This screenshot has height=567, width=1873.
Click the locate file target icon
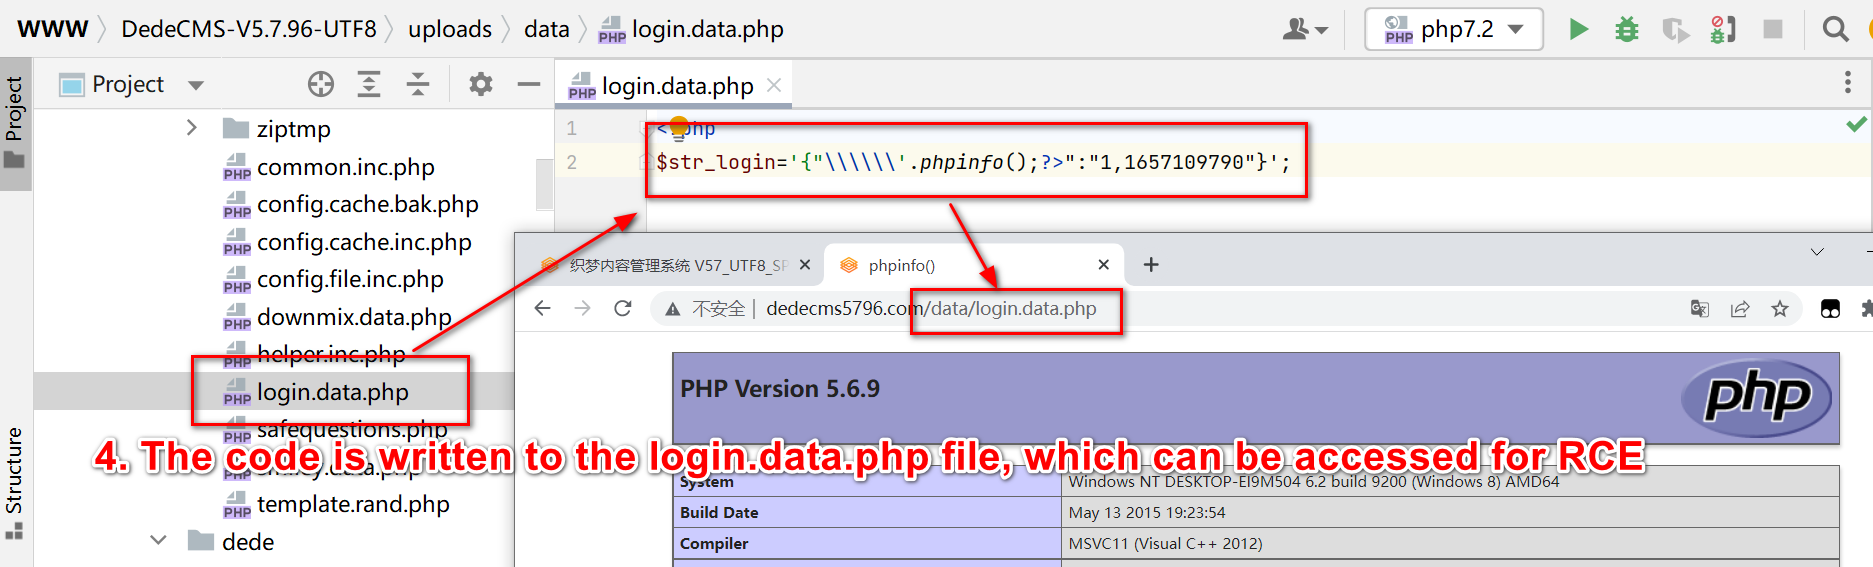321,84
